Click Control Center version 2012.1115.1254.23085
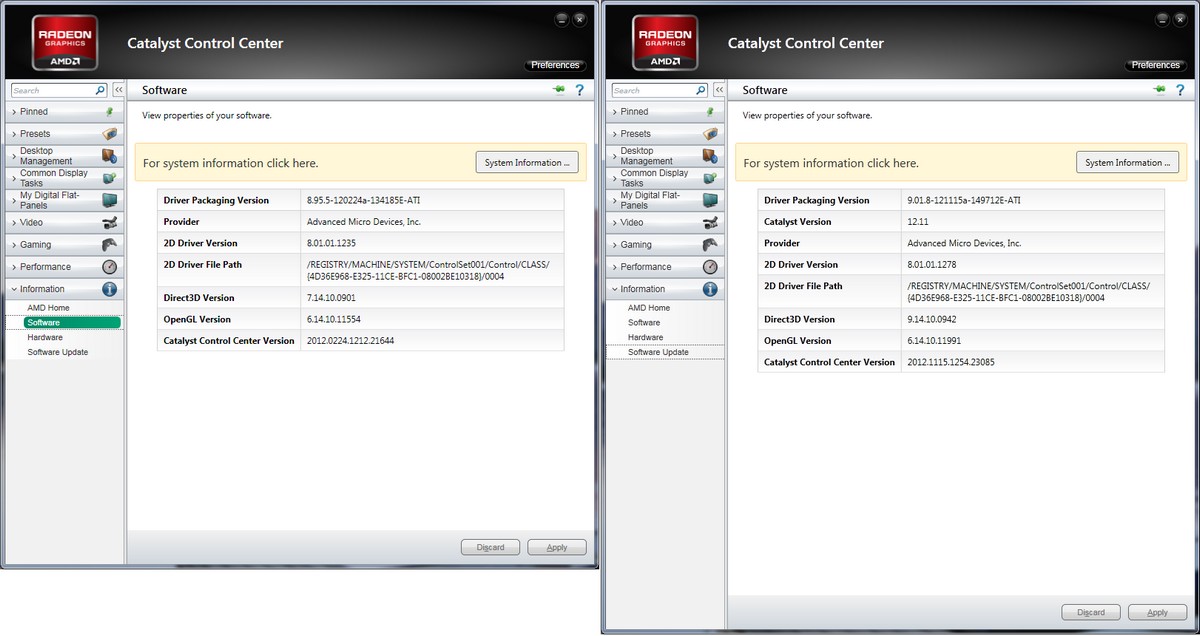Screen dimensions: 1200x636 [951, 362]
